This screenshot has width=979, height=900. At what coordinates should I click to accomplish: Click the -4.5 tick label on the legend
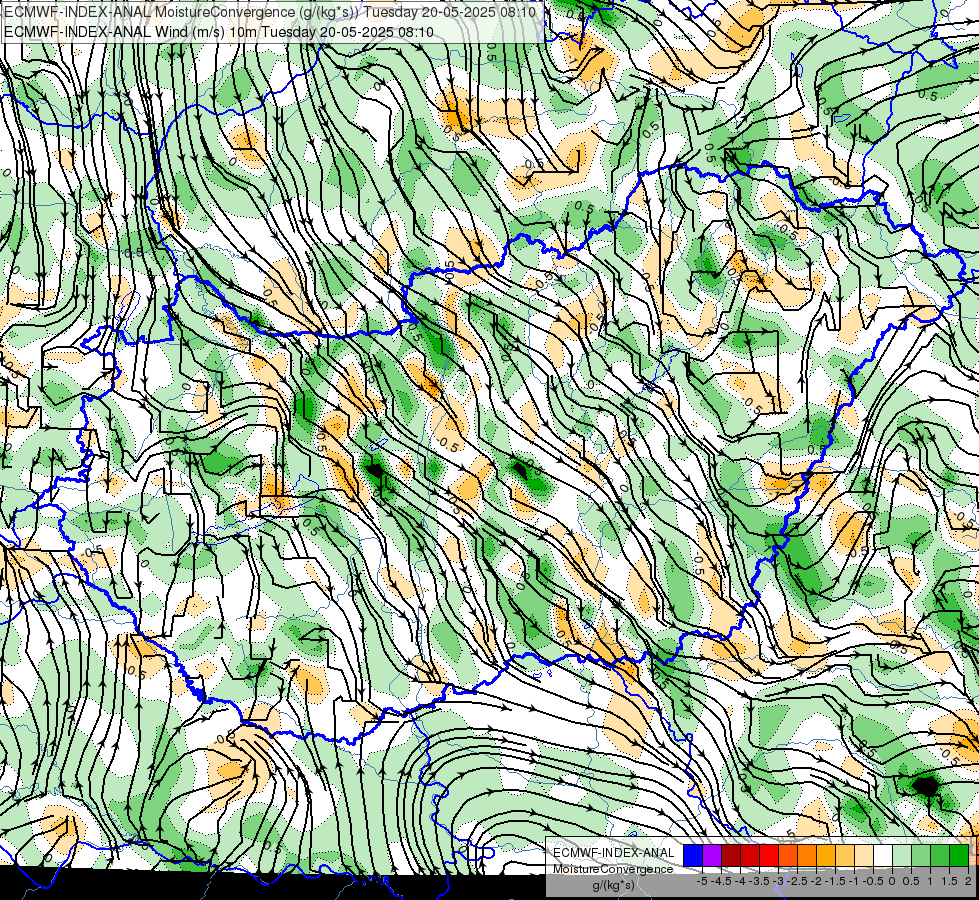pyautogui.click(x=722, y=881)
